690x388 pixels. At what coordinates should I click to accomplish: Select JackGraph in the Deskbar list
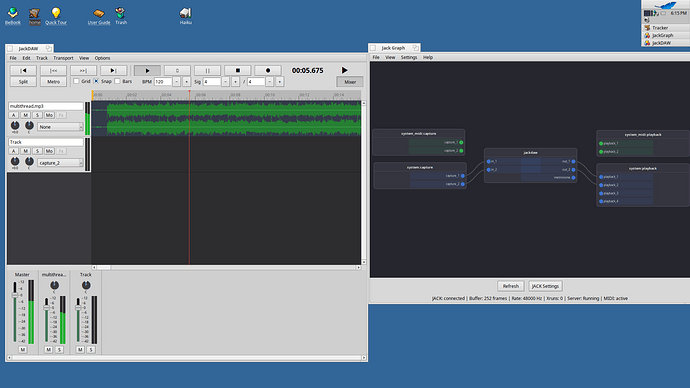[666, 35]
